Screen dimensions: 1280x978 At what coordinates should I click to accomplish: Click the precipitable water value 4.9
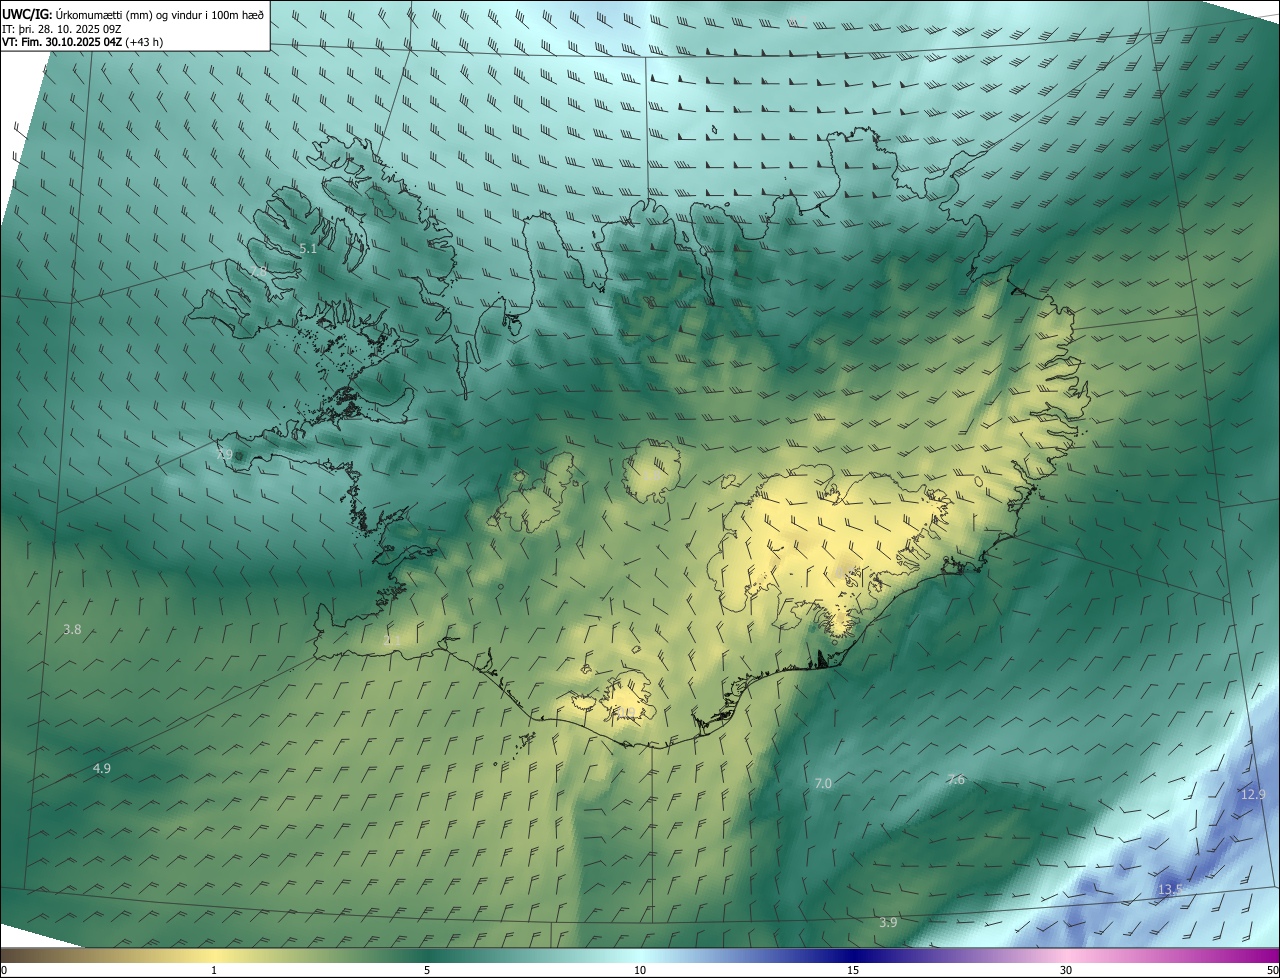[x=101, y=769]
